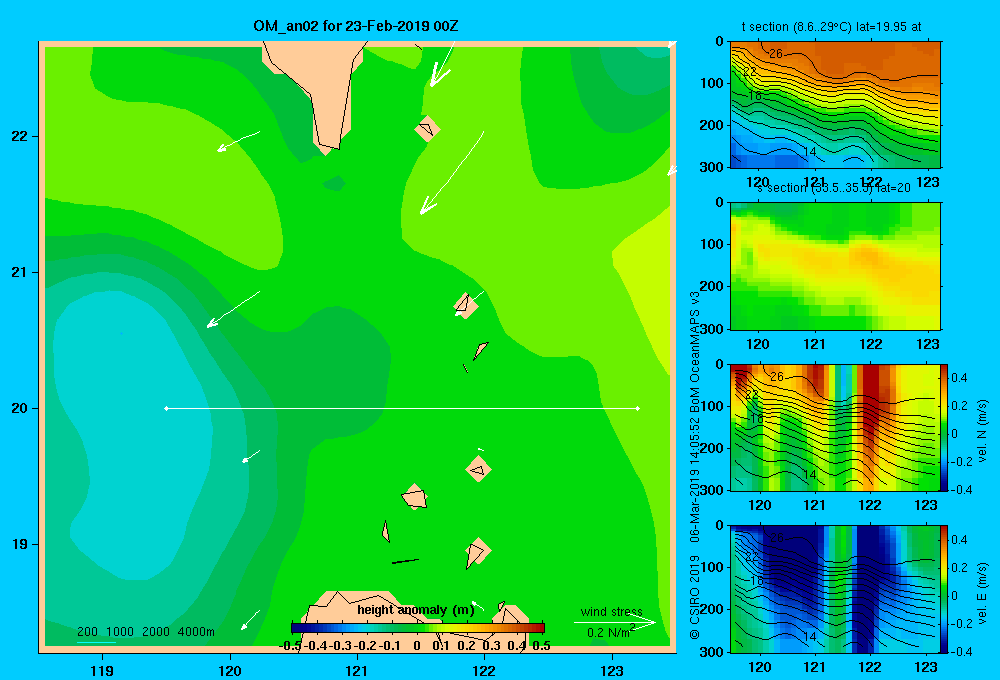Viewport: 1000px width, 680px height.
Task: Click latitude label 19 on the main map
Action: tap(20, 544)
